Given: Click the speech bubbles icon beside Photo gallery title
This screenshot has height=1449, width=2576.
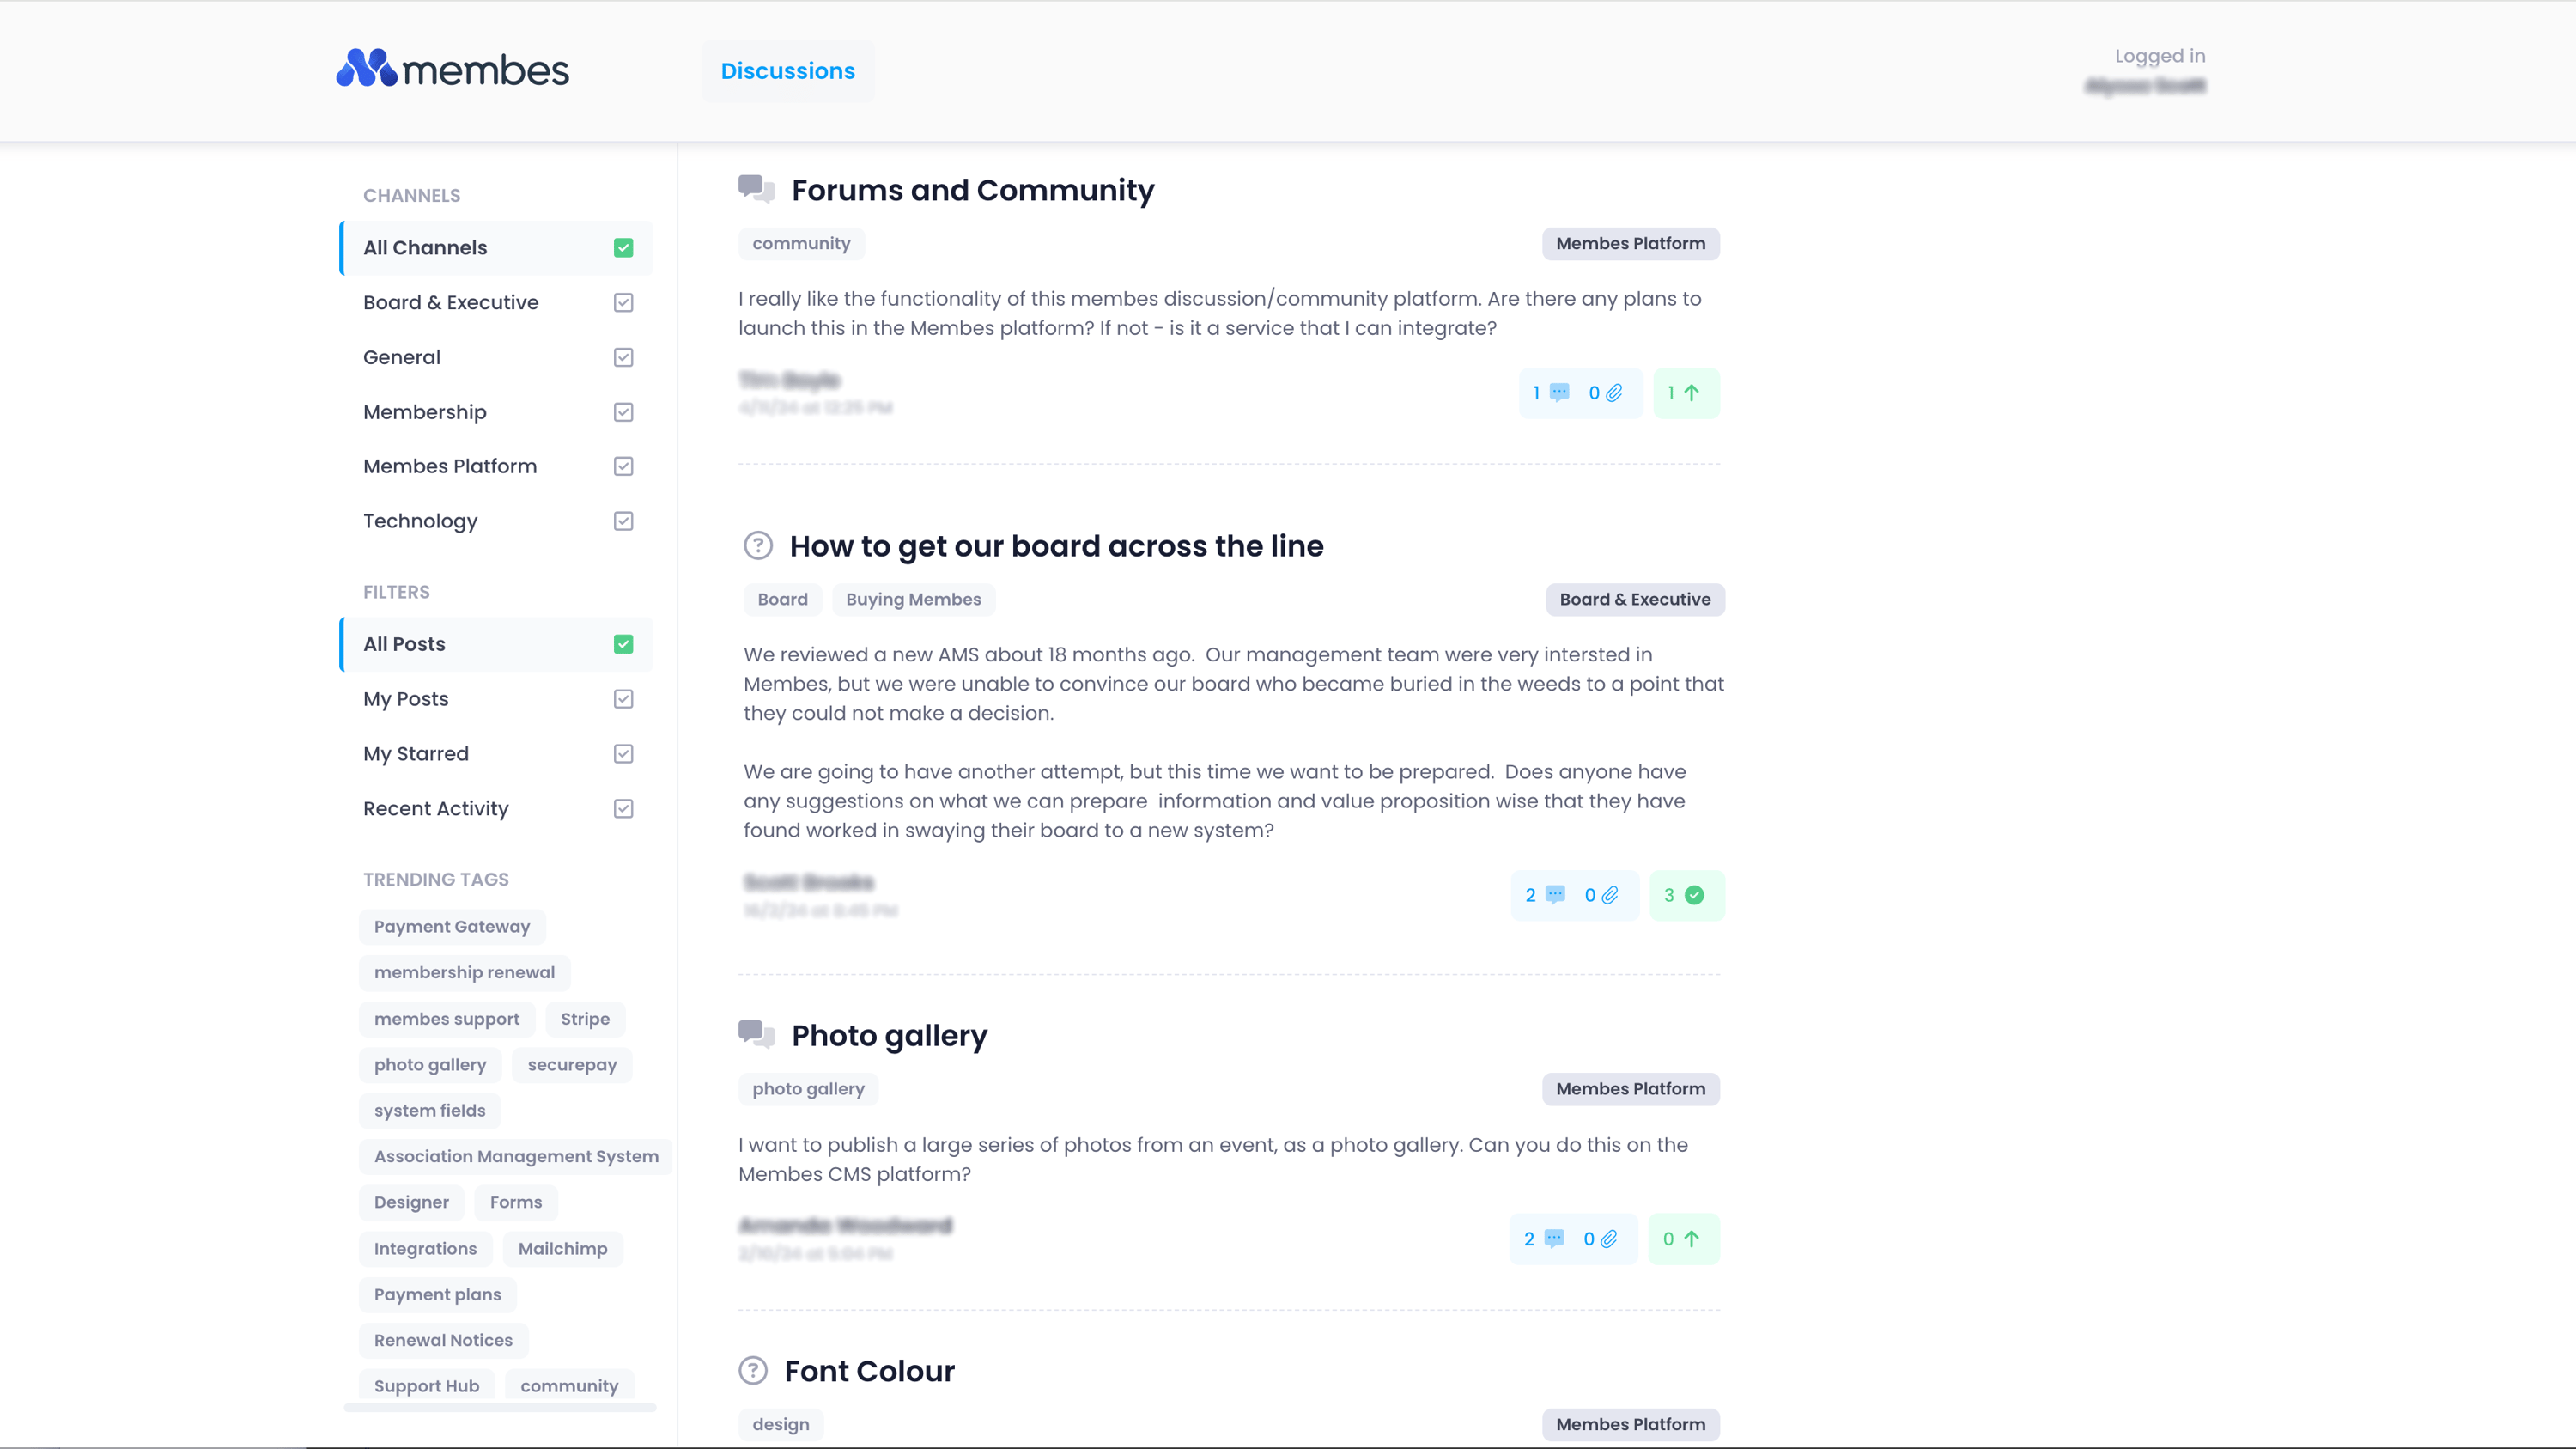Looking at the screenshot, I should coord(756,1035).
